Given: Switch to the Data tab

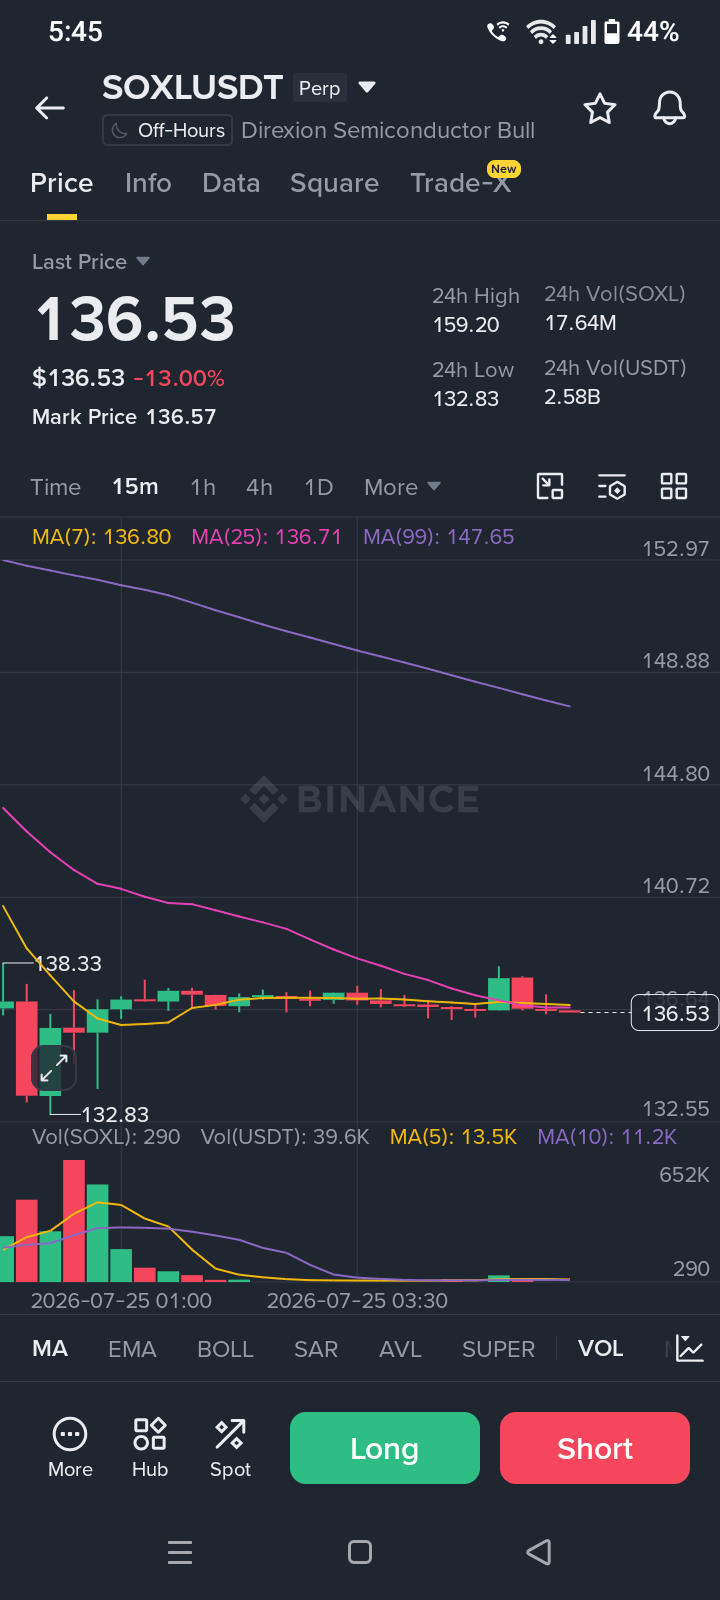Looking at the screenshot, I should [231, 183].
